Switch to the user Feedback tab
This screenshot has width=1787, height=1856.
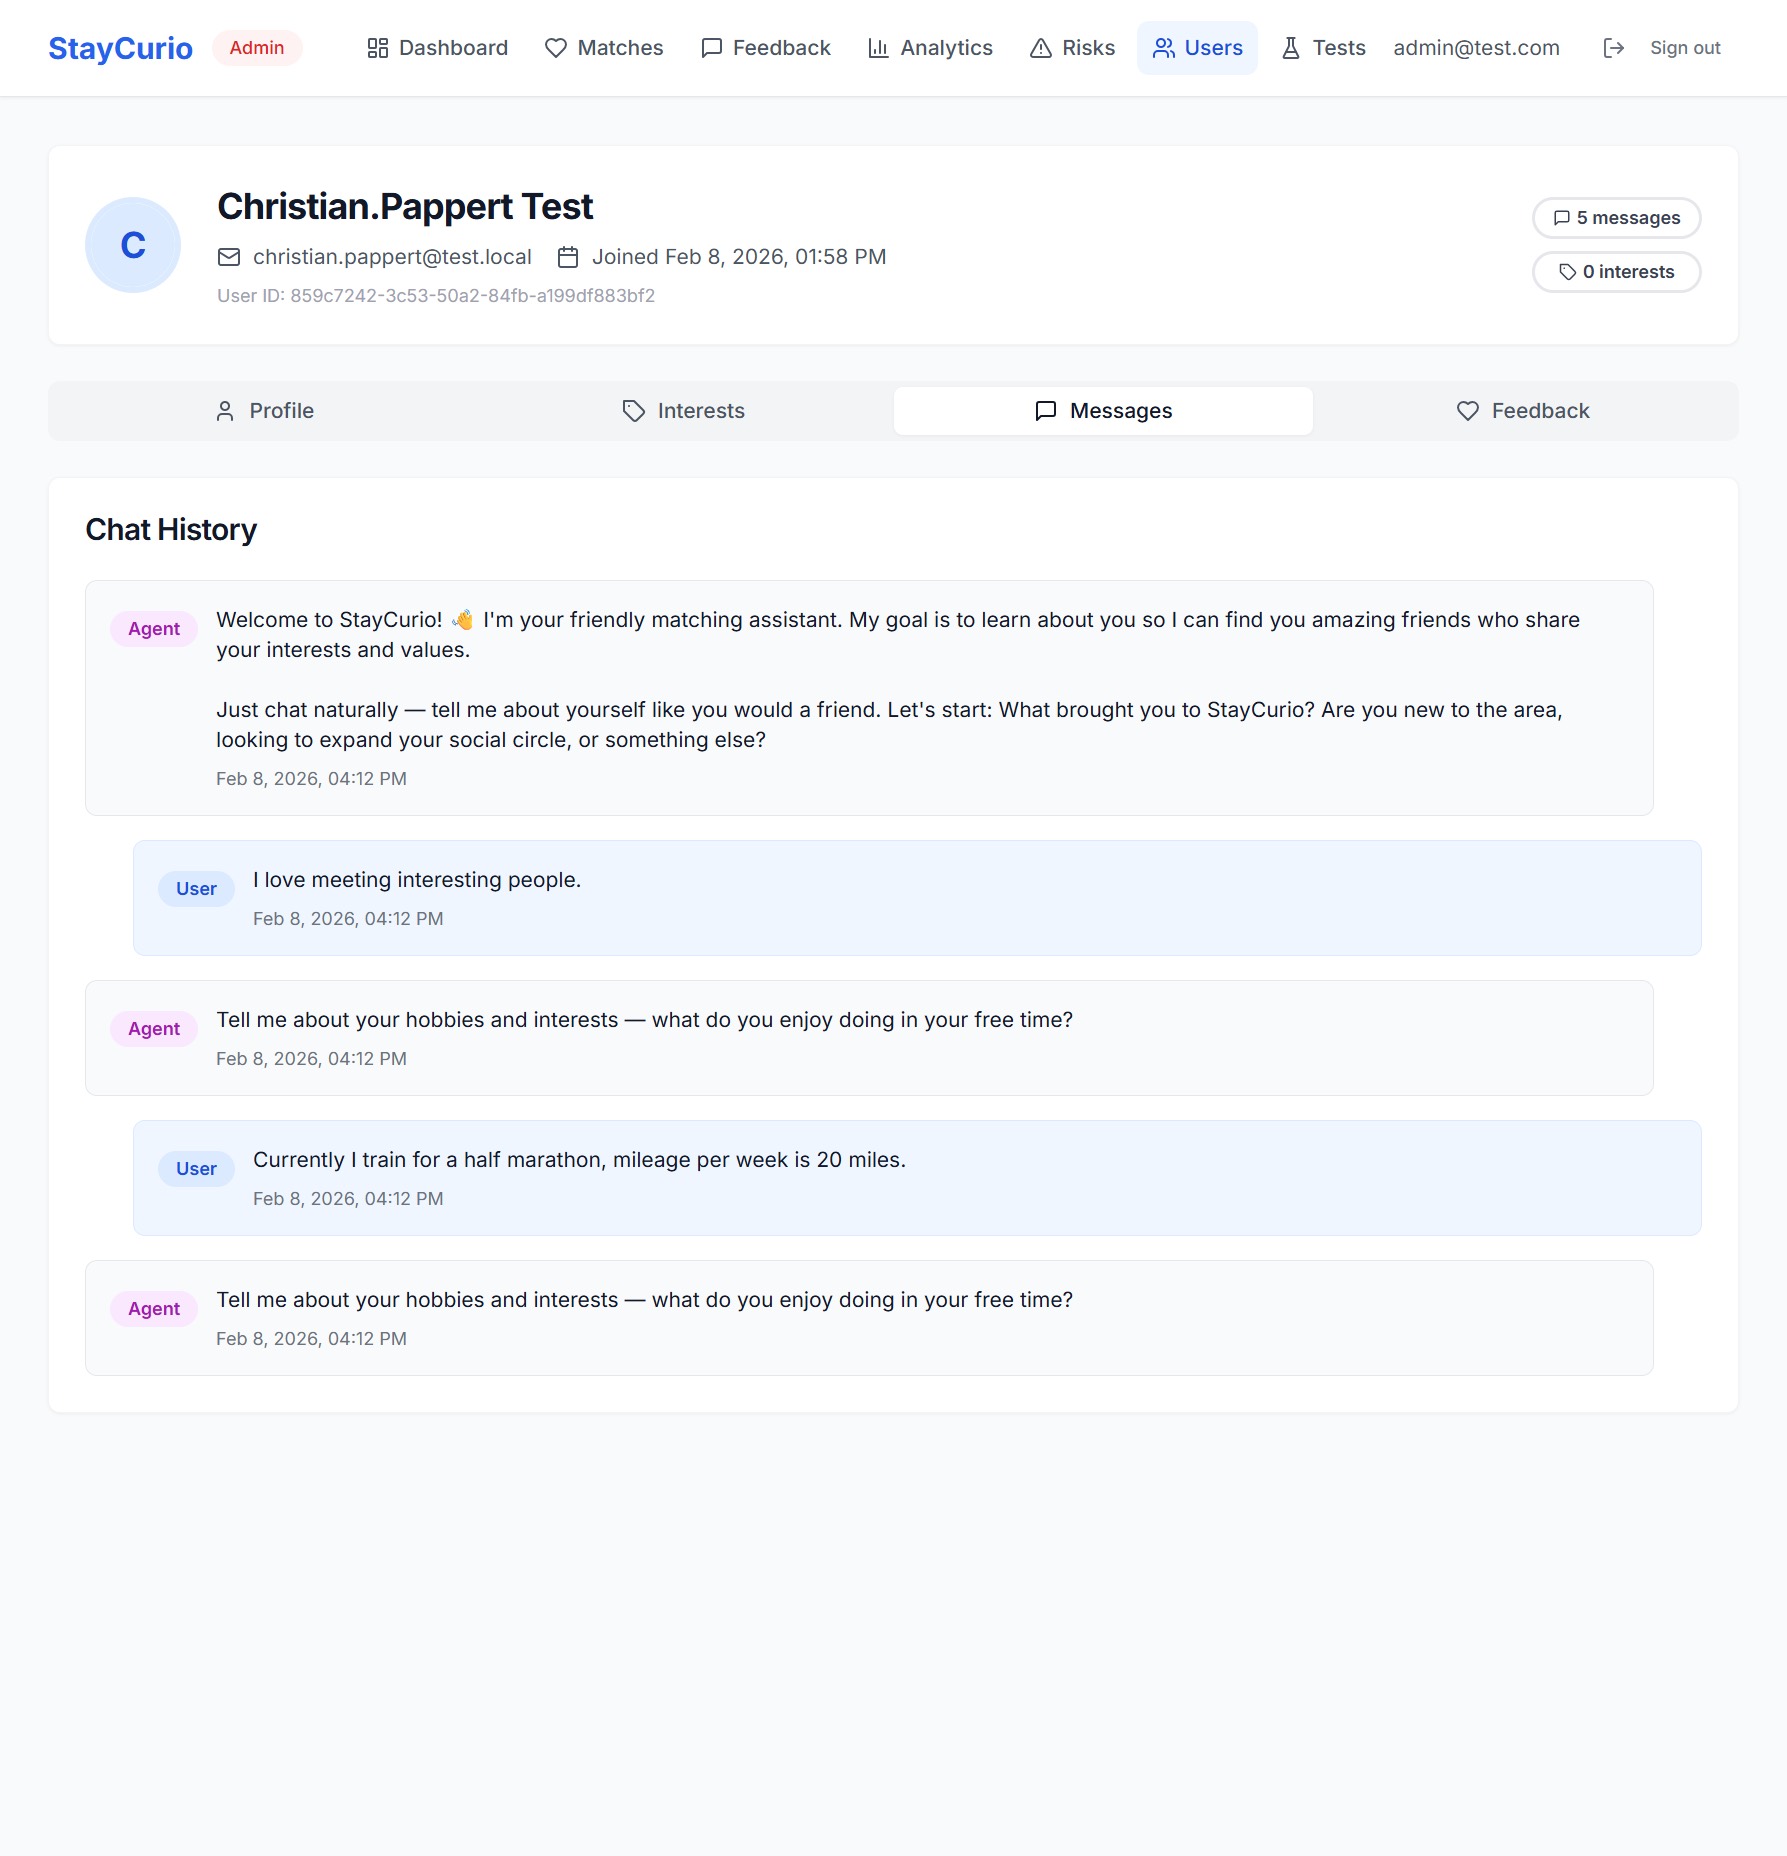point(1522,411)
